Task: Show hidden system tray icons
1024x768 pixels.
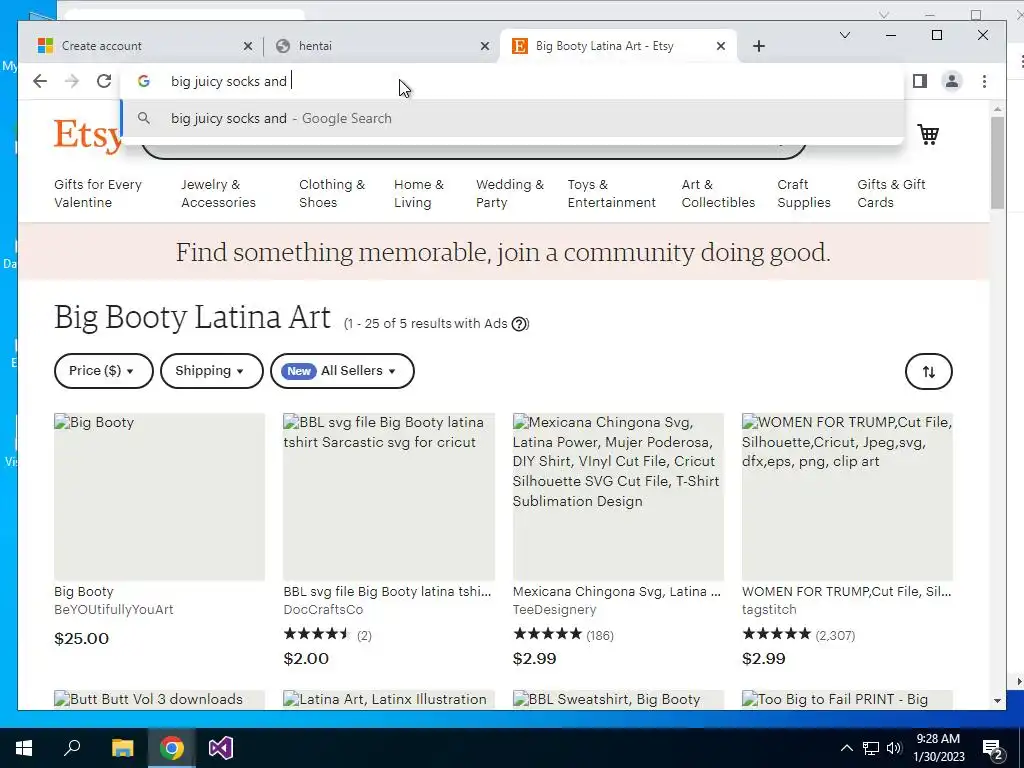Action: [846, 748]
